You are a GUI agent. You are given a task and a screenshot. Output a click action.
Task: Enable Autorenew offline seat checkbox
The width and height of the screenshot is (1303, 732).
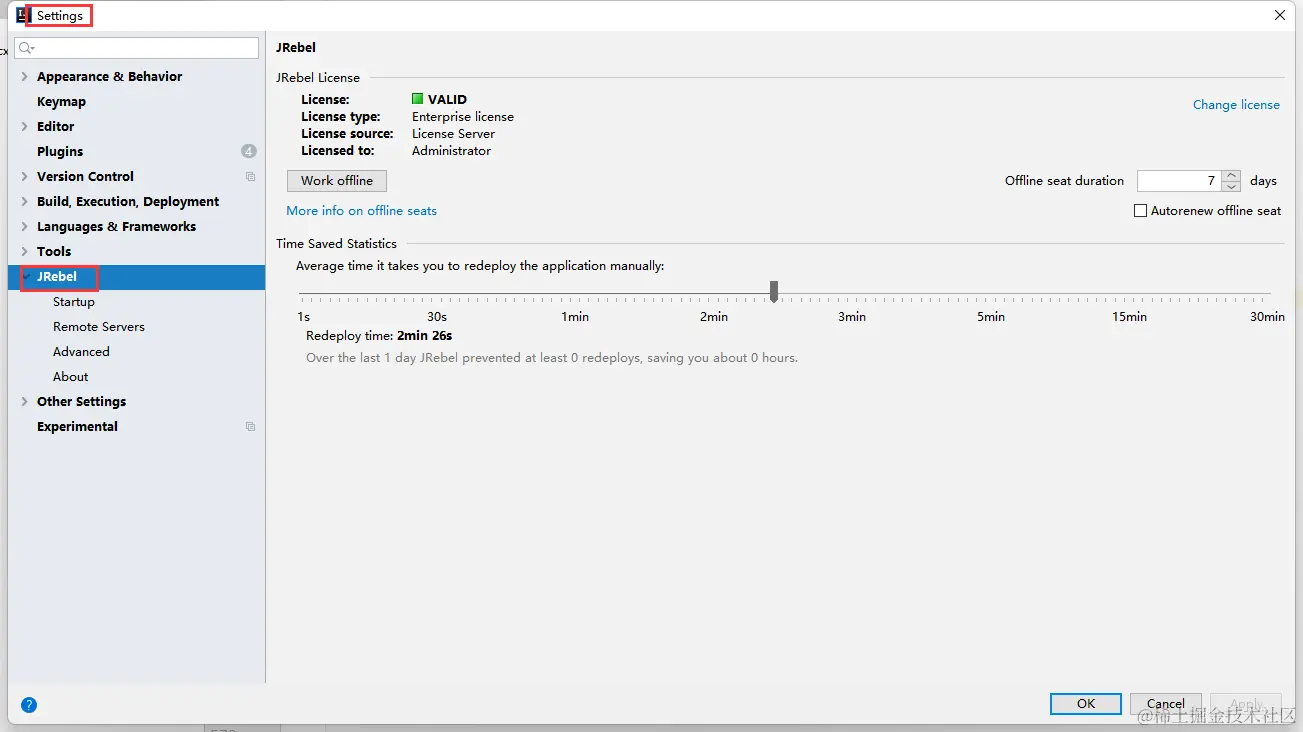pyautogui.click(x=1140, y=211)
